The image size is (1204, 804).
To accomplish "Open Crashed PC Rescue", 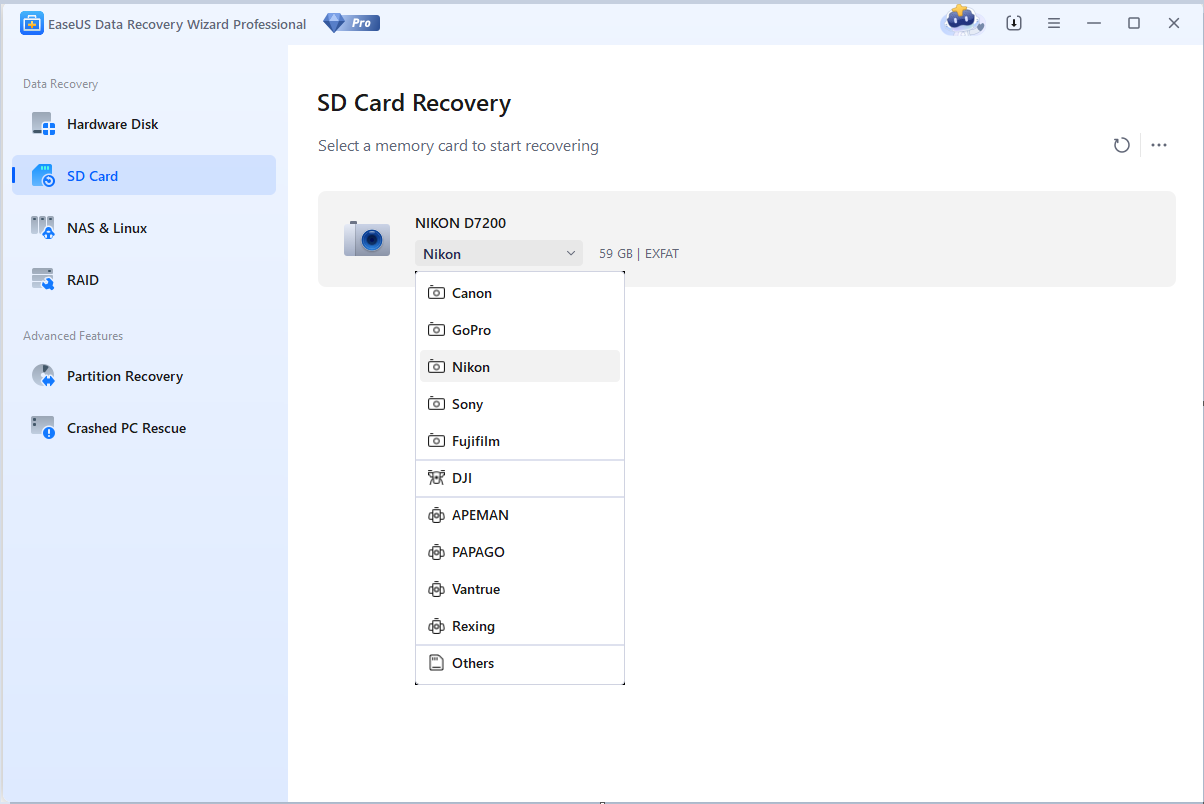I will pyautogui.click(x=144, y=428).
